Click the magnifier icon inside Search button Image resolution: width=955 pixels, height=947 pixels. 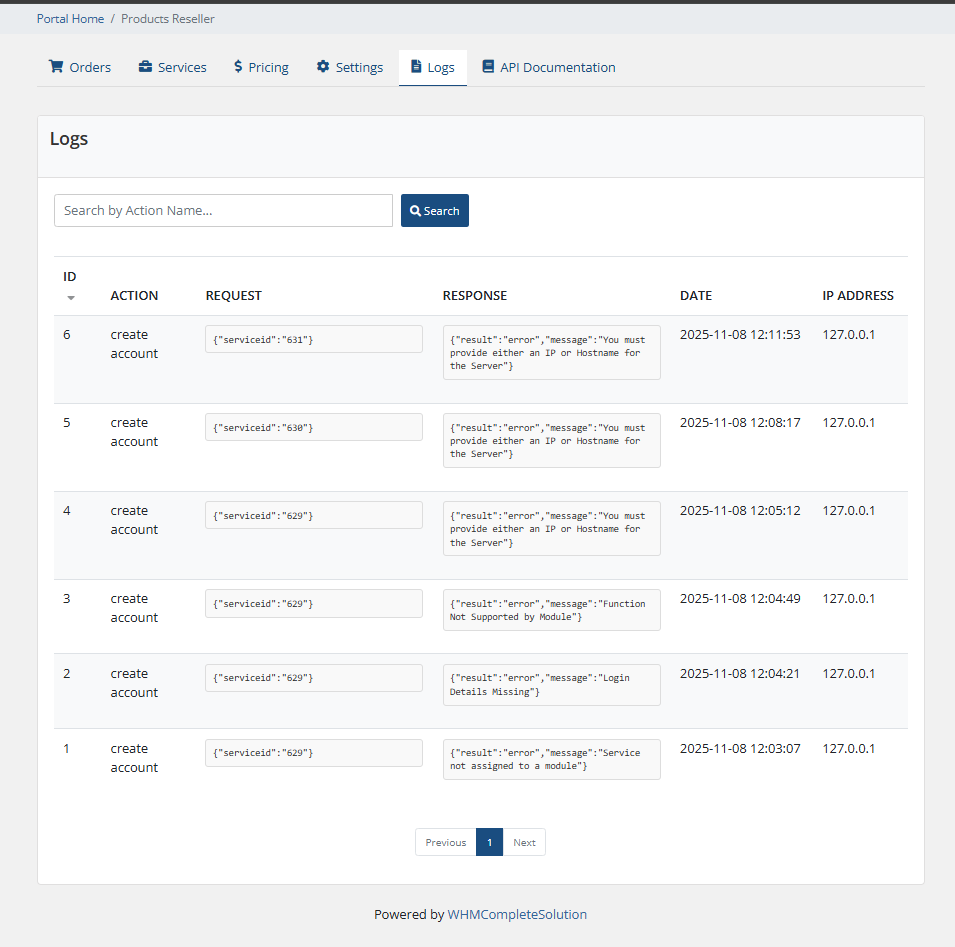coord(415,210)
